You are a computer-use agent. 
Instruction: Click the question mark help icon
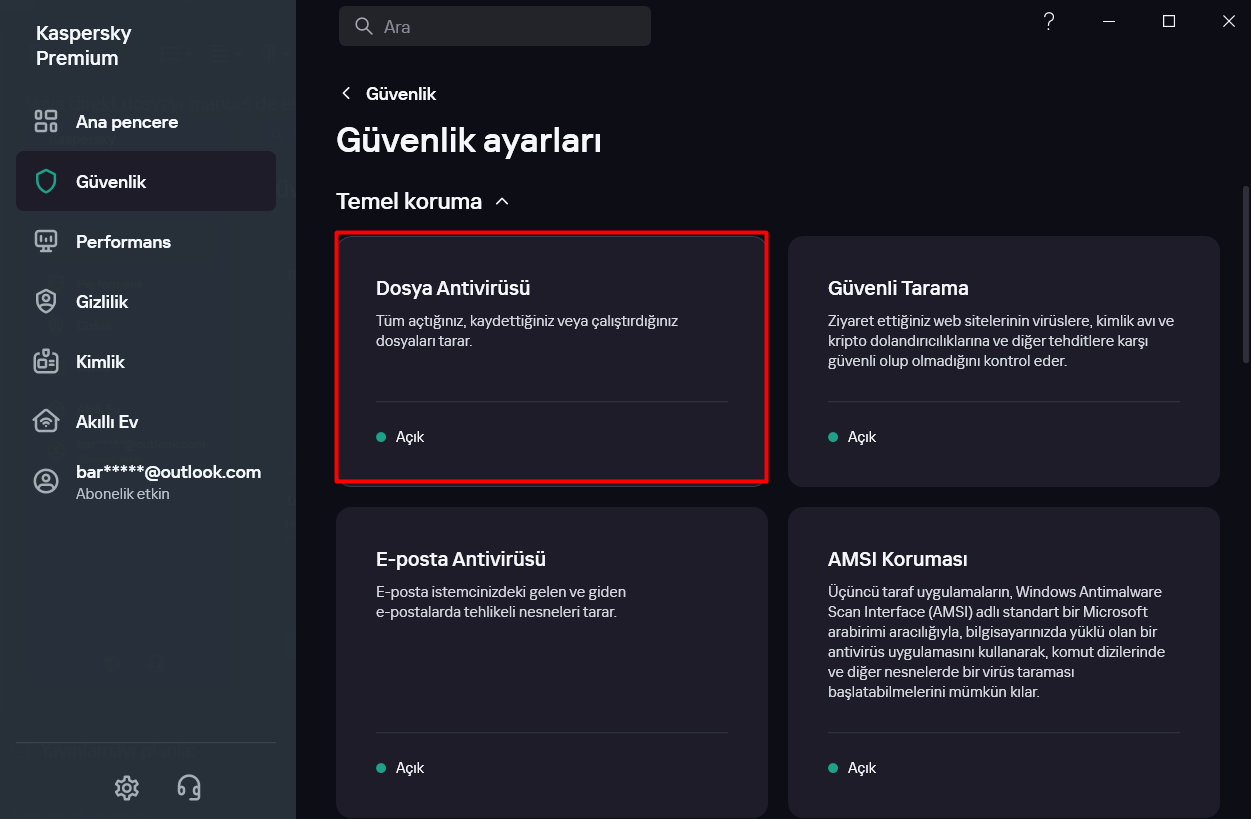[1049, 22]
